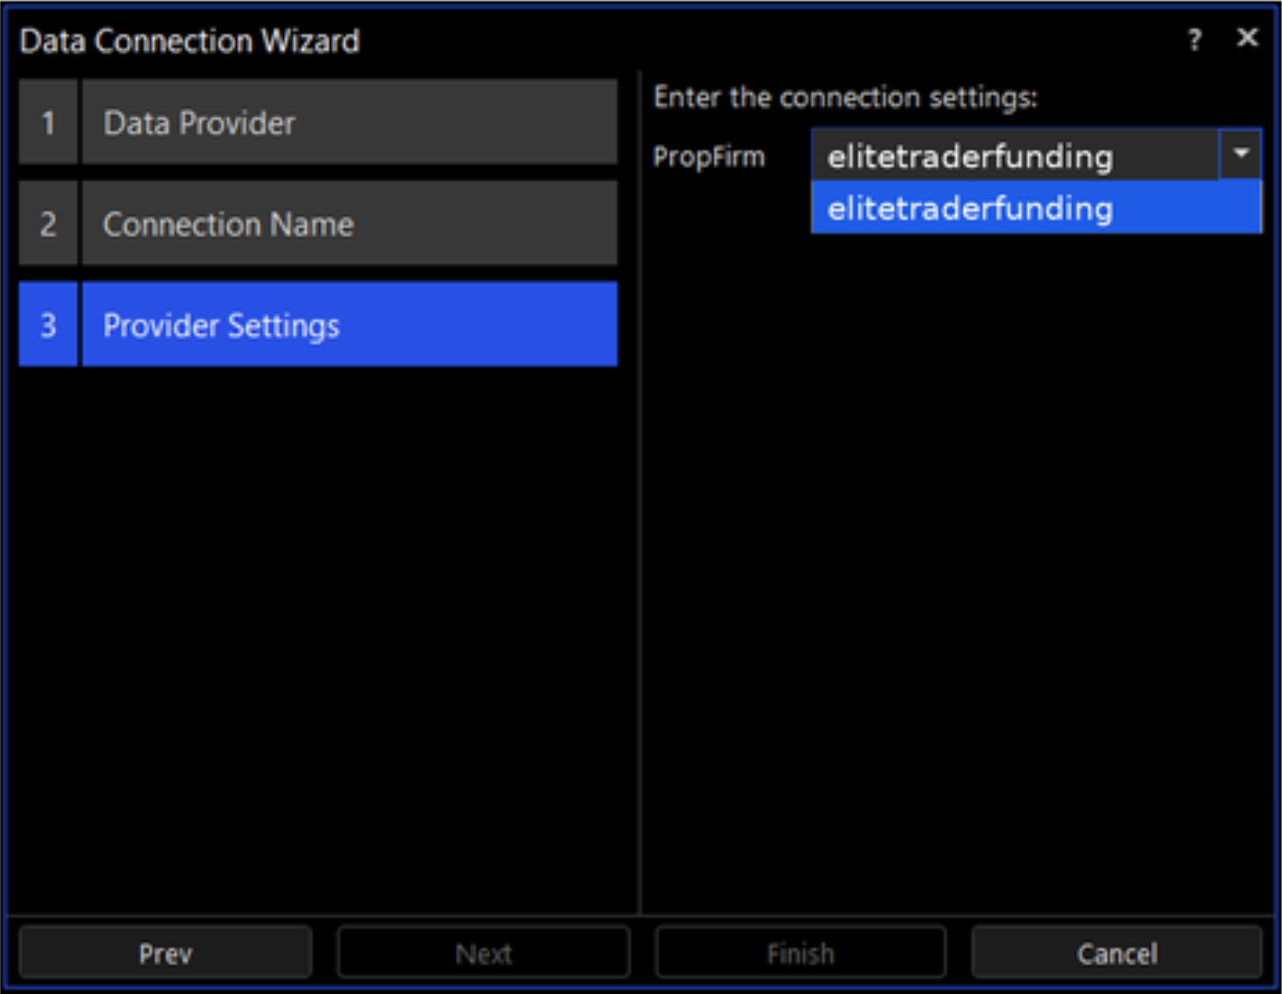
Task: Open the Data Provider step
Action: [318, 123]
